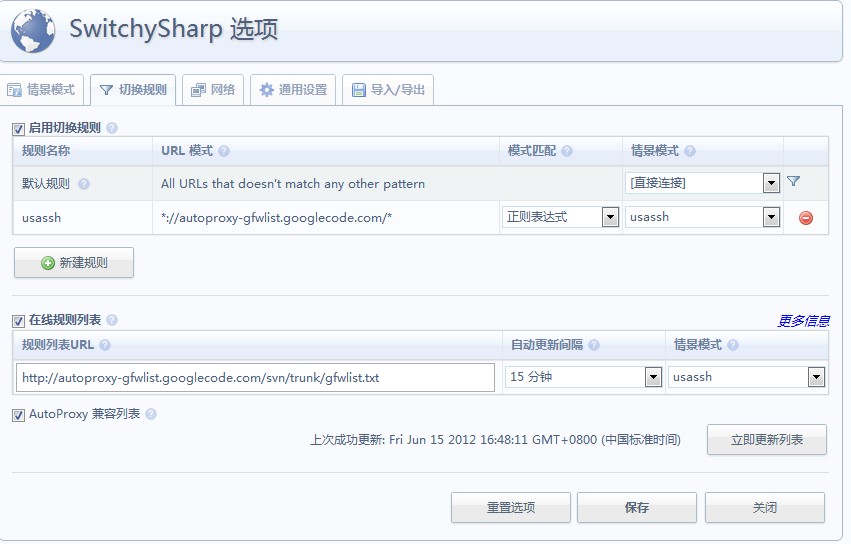Switch to 切换规则 tab
This screenshot has width=851, height=544.
pyautogui.click(x=133, y=90)
